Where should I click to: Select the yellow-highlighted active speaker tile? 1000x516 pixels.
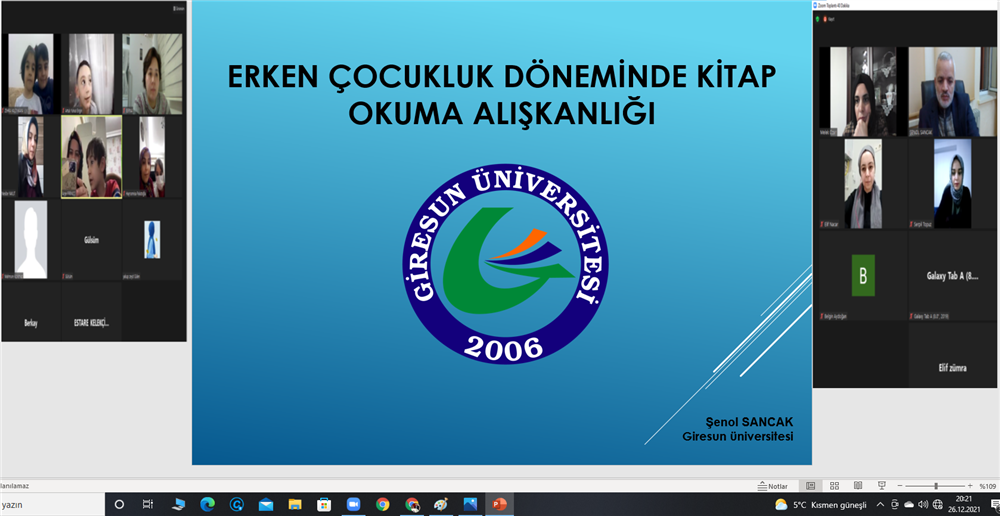pos(91,157)
